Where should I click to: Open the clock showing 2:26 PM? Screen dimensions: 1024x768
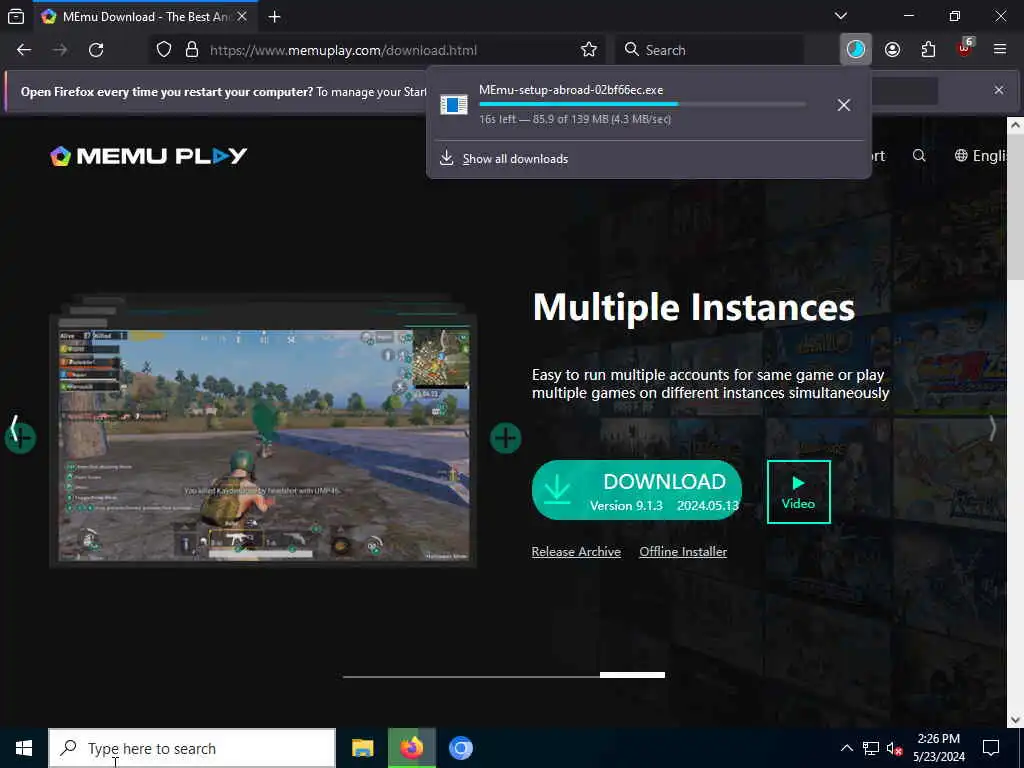click(938, 748)
